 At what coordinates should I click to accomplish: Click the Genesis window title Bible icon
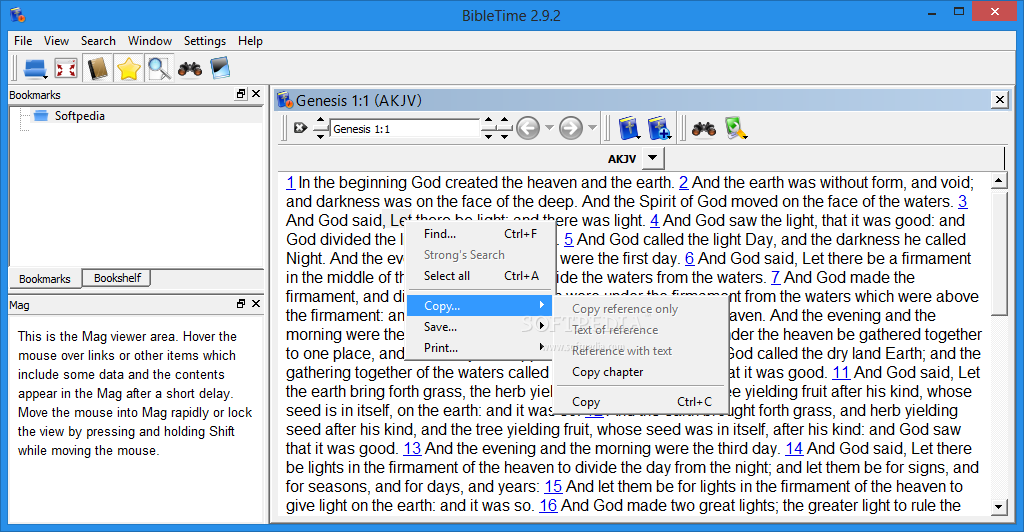285,101
